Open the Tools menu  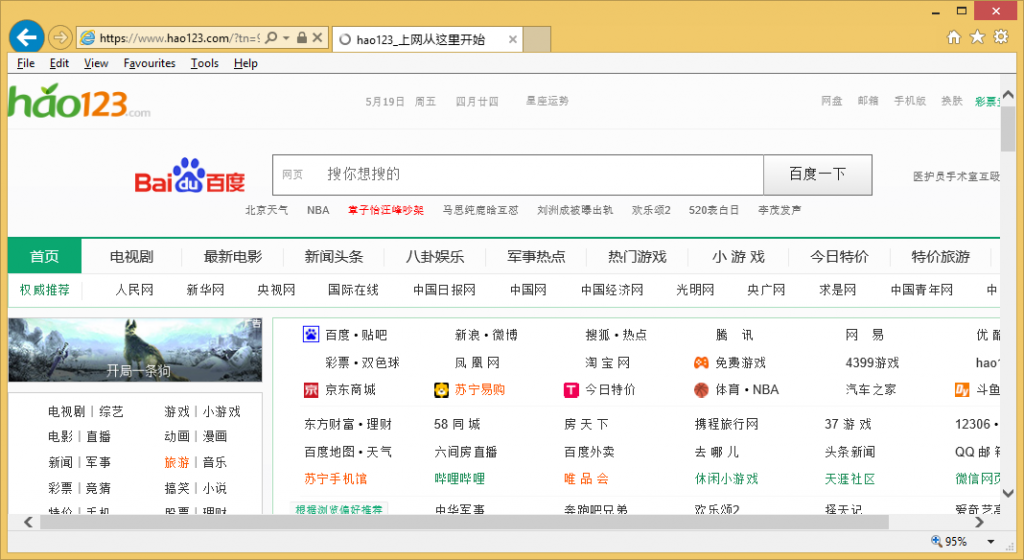(204, 63)
